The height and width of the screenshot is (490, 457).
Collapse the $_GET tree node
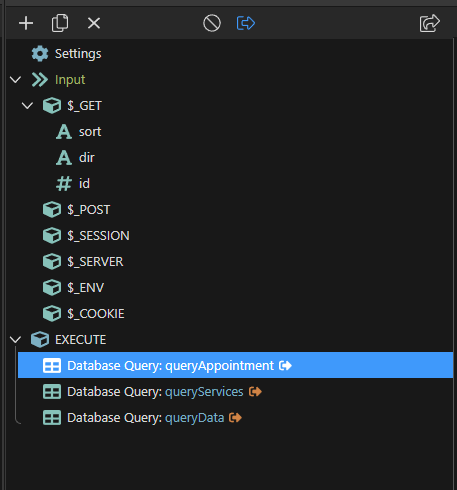click(x=27, y=106)
